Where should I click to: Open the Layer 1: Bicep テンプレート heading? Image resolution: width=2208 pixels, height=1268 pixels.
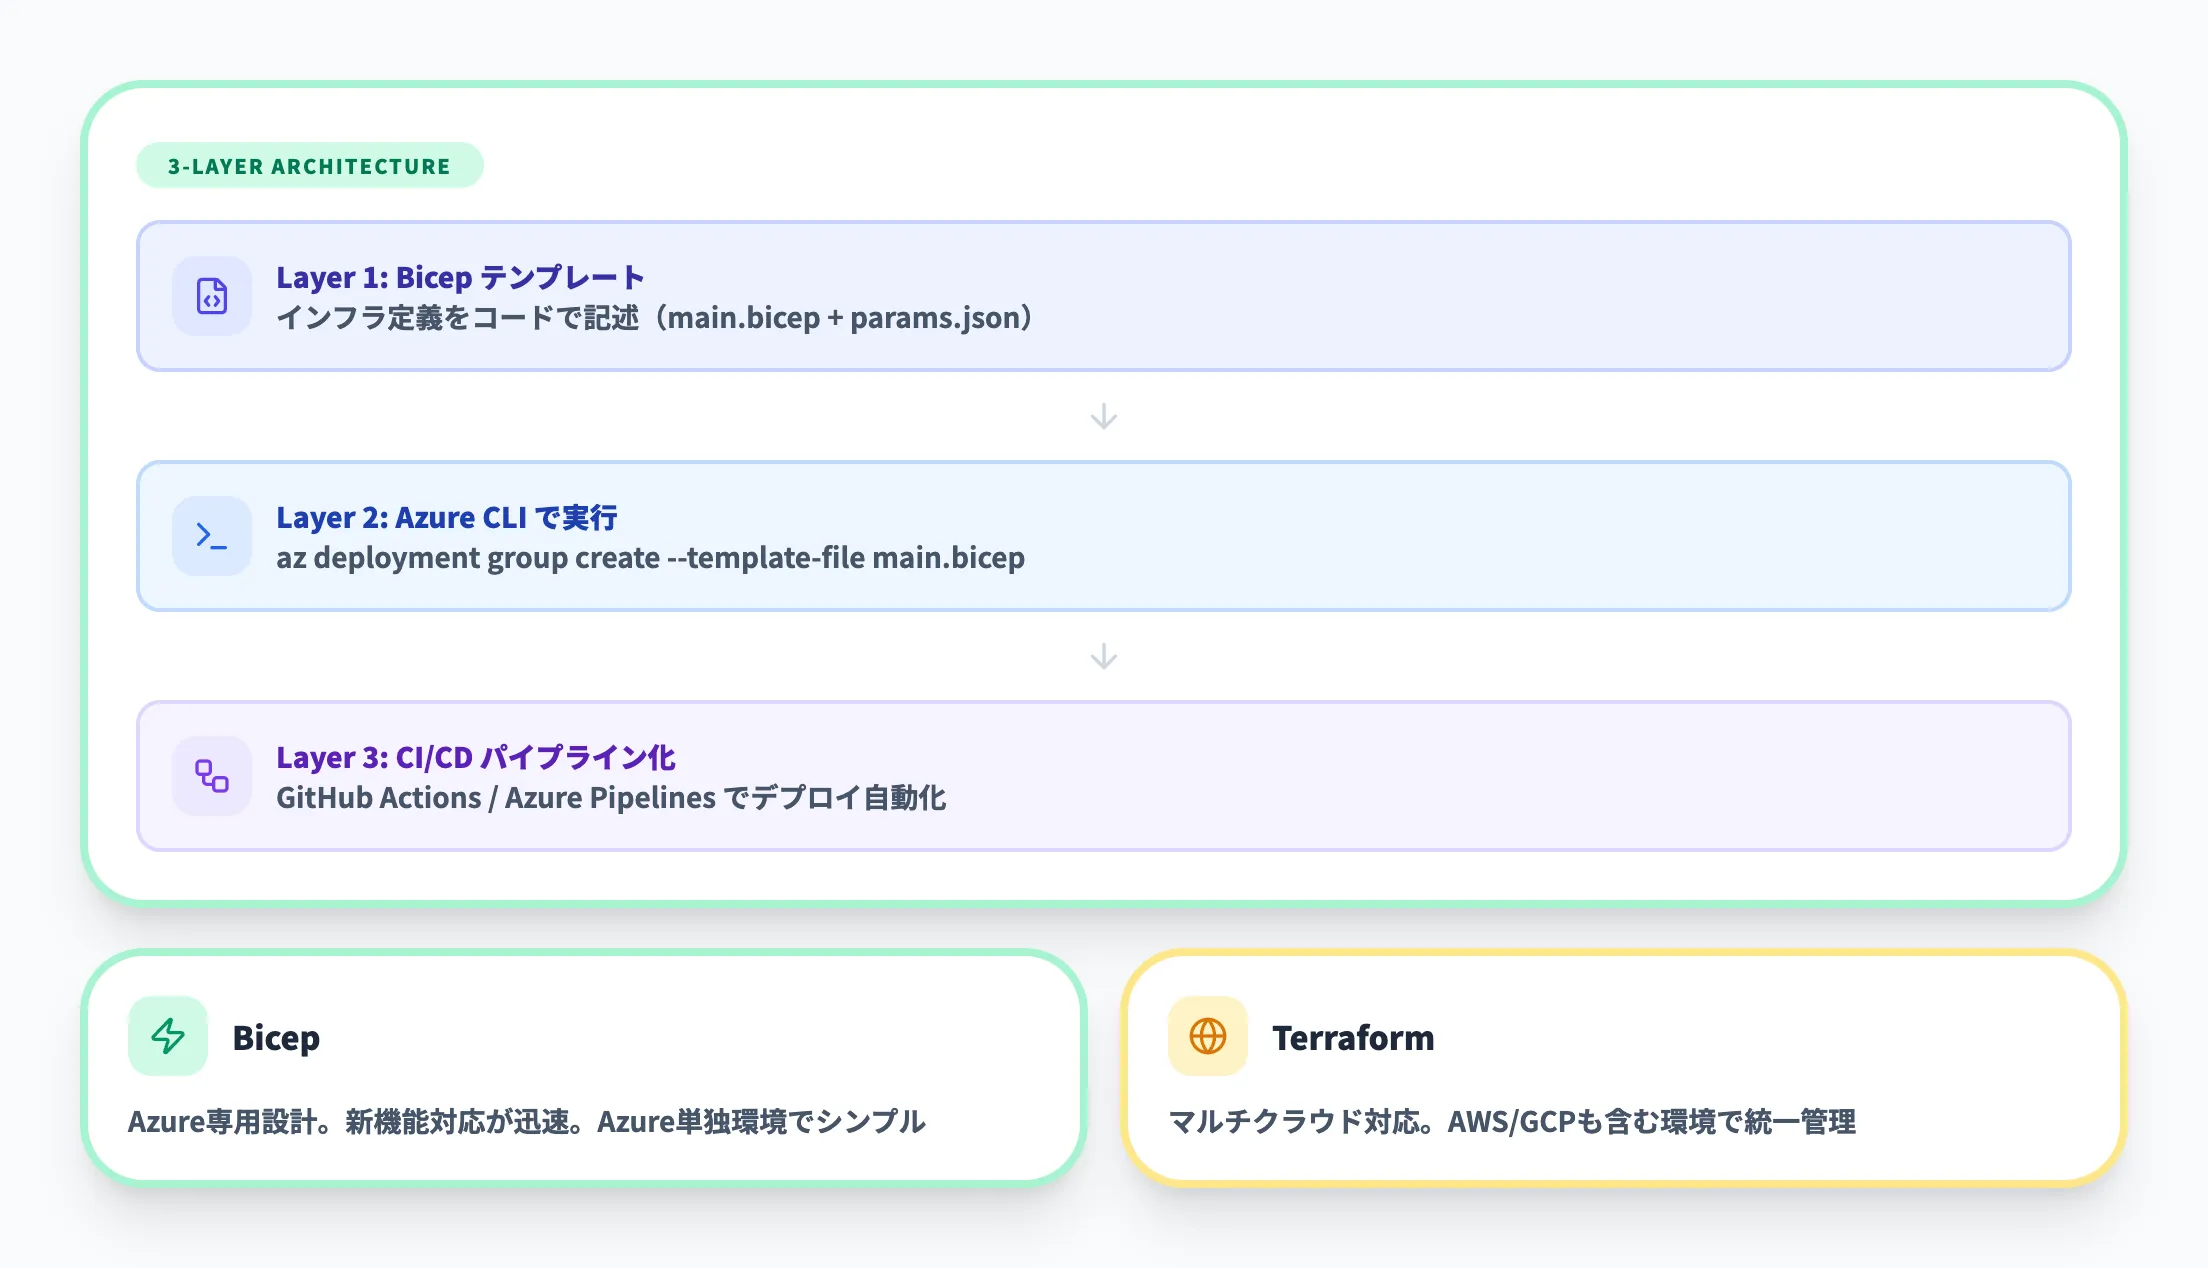coord(461,278)
